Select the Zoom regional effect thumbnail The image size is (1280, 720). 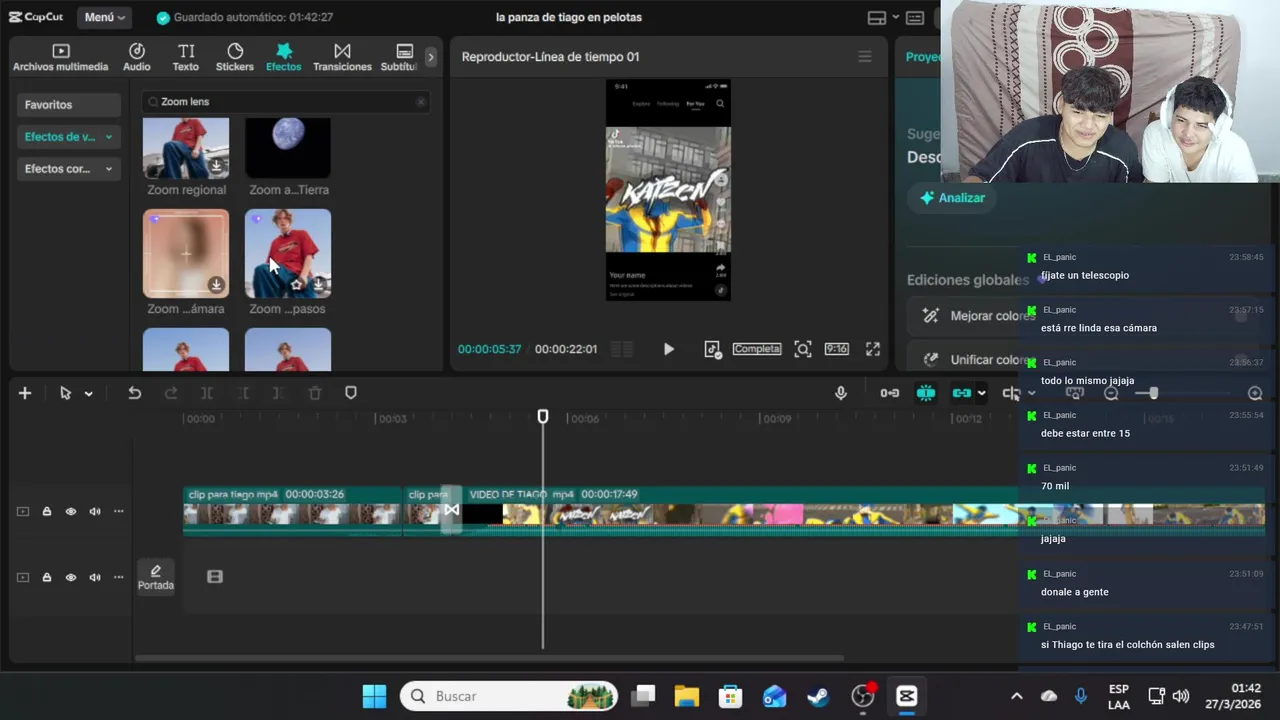pyautogui.click(x=186, y=147)
